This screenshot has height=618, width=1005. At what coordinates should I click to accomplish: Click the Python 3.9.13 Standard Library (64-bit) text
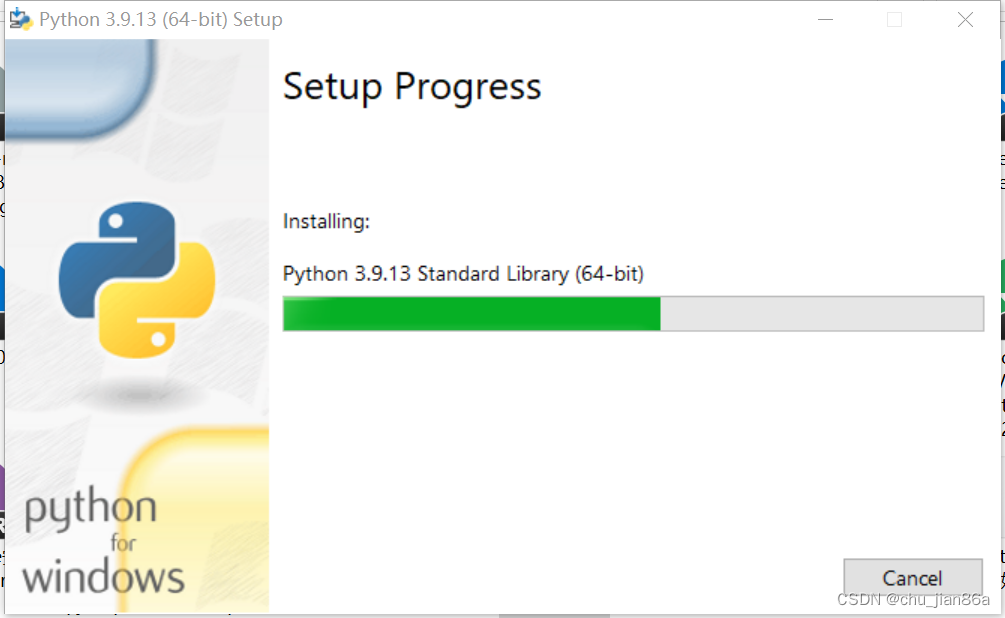[x=463, y=274]
